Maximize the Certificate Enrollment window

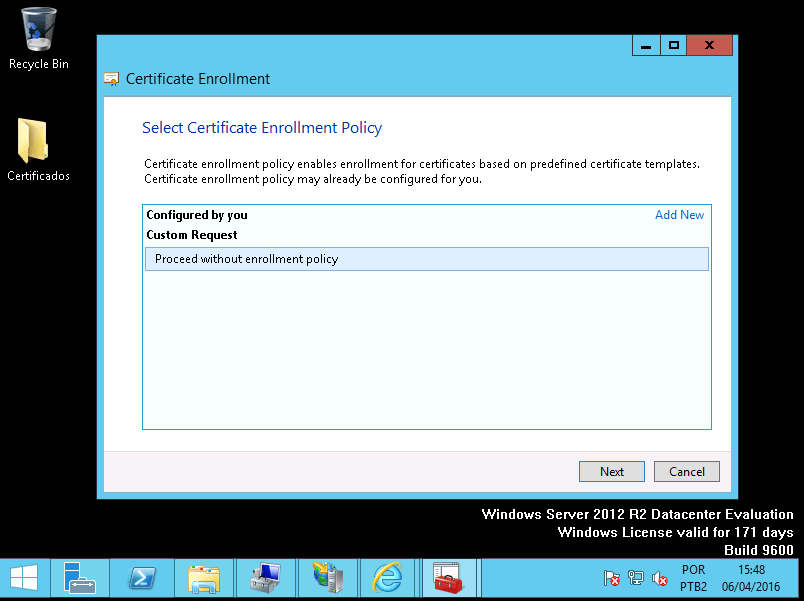[673, 45]
